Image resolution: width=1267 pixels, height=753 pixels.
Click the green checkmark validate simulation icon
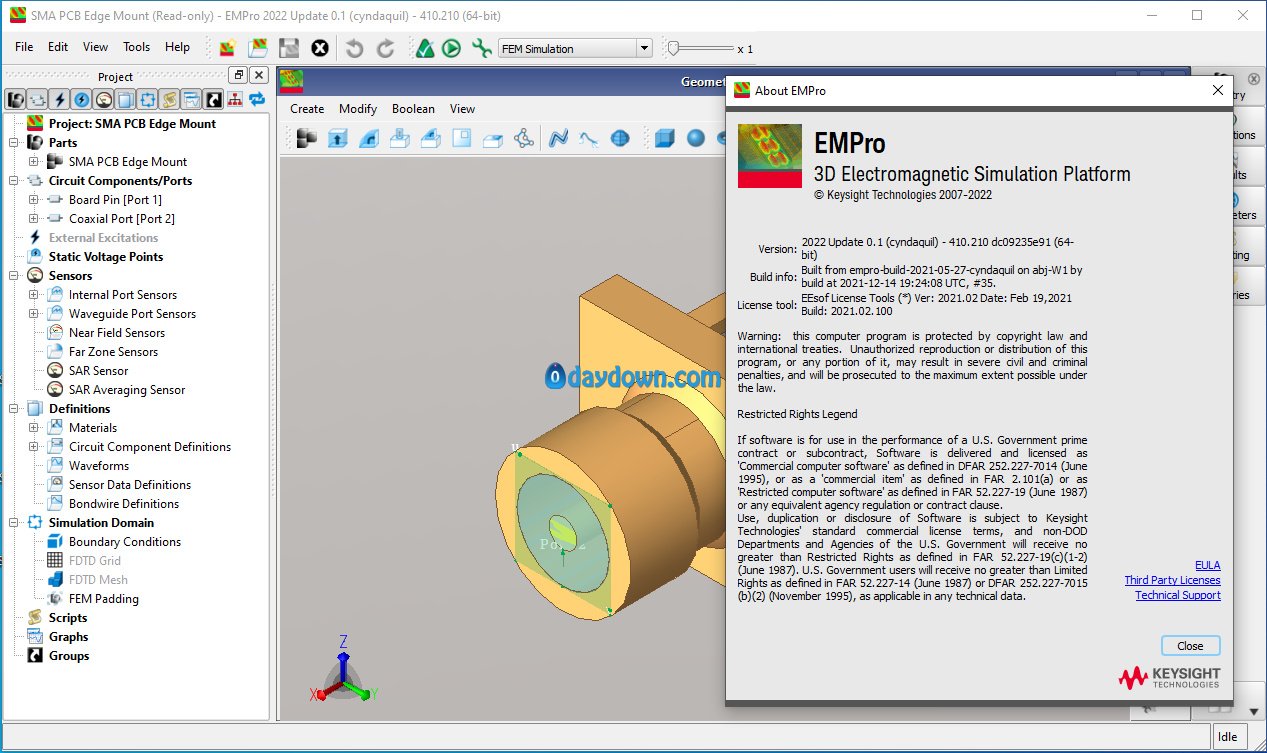pos(424,48)
